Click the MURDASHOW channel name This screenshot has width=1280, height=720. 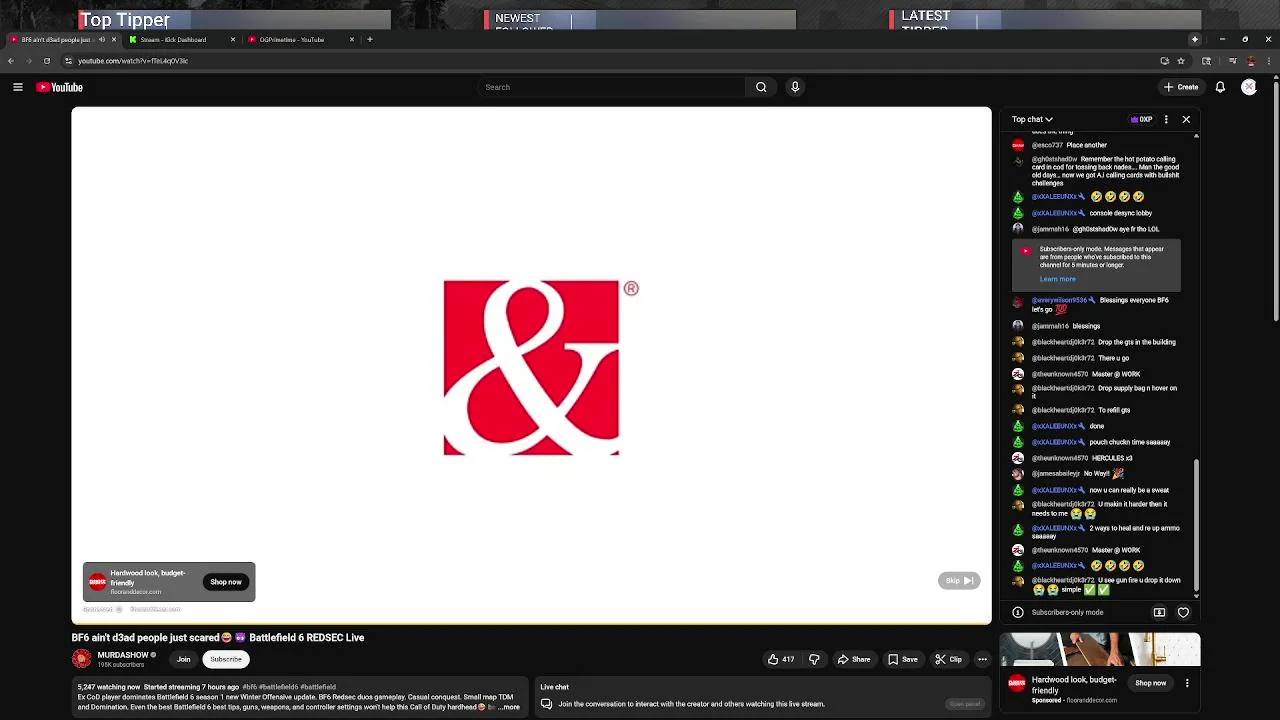click(x=123, y=655)
